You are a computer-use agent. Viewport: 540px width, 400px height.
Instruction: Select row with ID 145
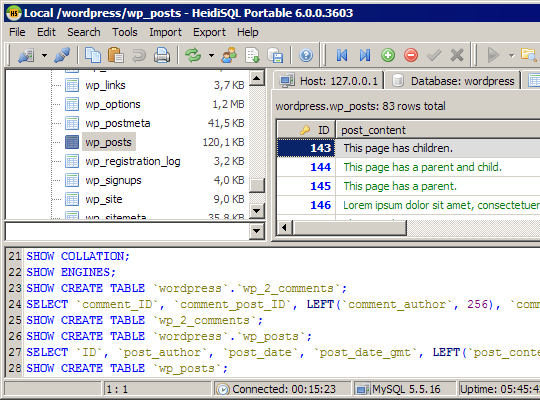(306, 186)
